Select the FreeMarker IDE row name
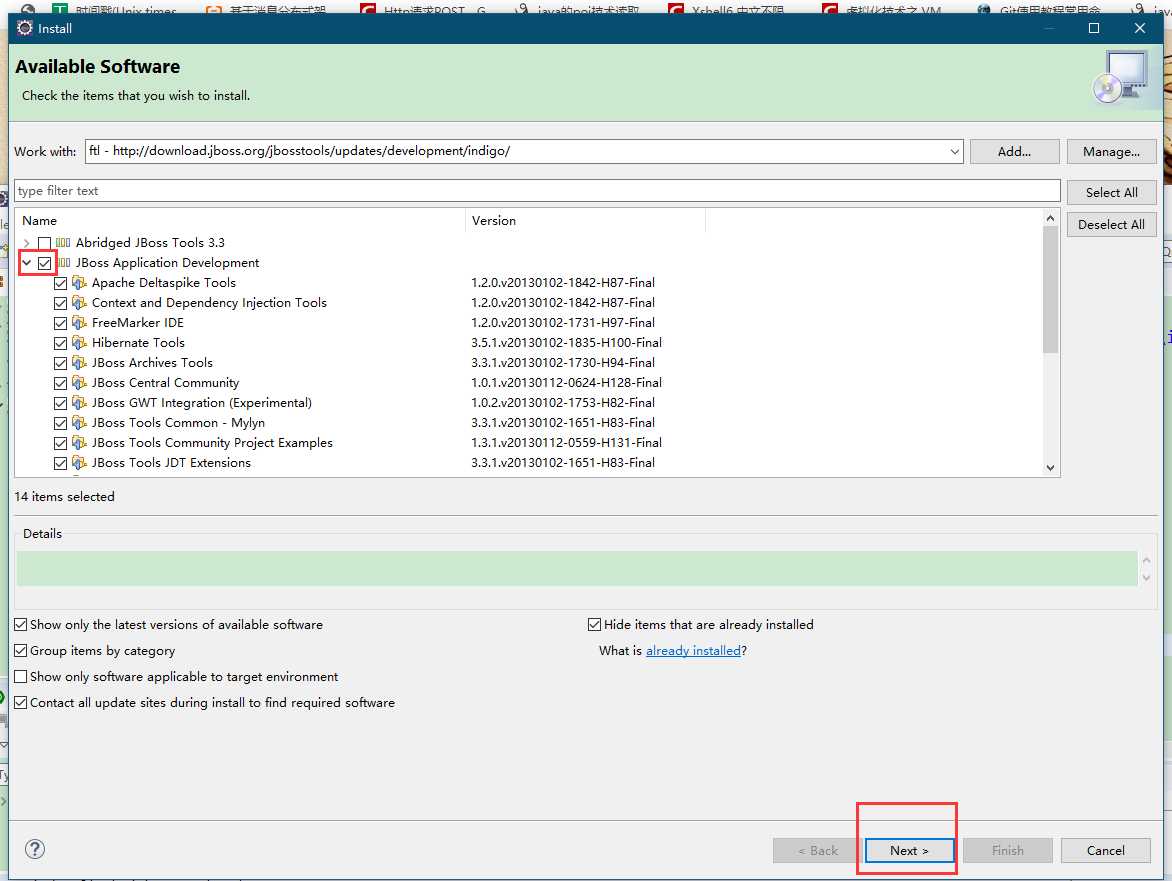1172x881 pixels. click(138, 323)
